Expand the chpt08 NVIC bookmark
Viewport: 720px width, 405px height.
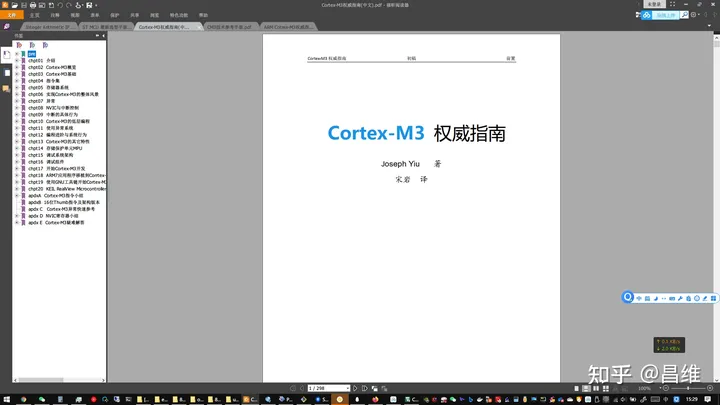tap(17, 108)
